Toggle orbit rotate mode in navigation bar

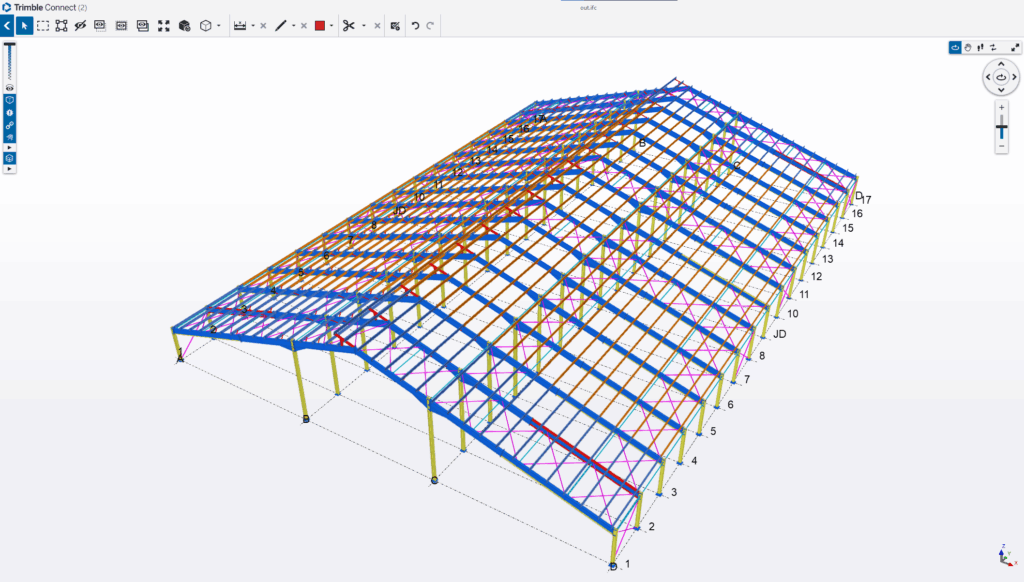(x=955, y=47)
